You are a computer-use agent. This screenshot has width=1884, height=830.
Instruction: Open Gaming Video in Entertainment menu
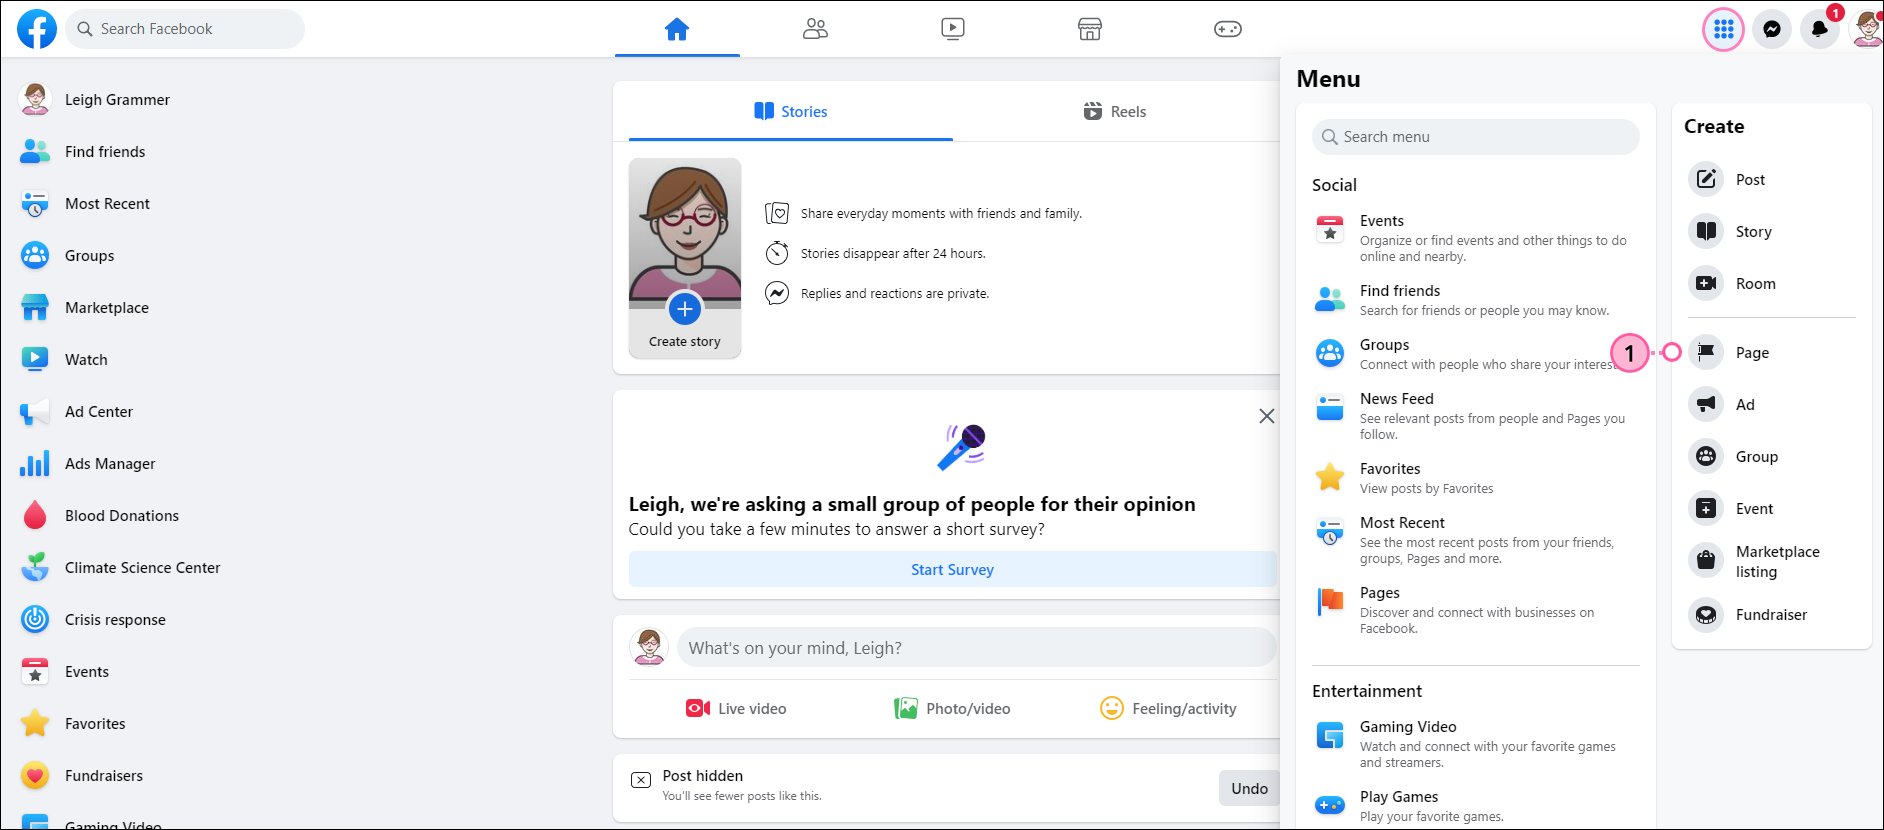coord(1476,744)
